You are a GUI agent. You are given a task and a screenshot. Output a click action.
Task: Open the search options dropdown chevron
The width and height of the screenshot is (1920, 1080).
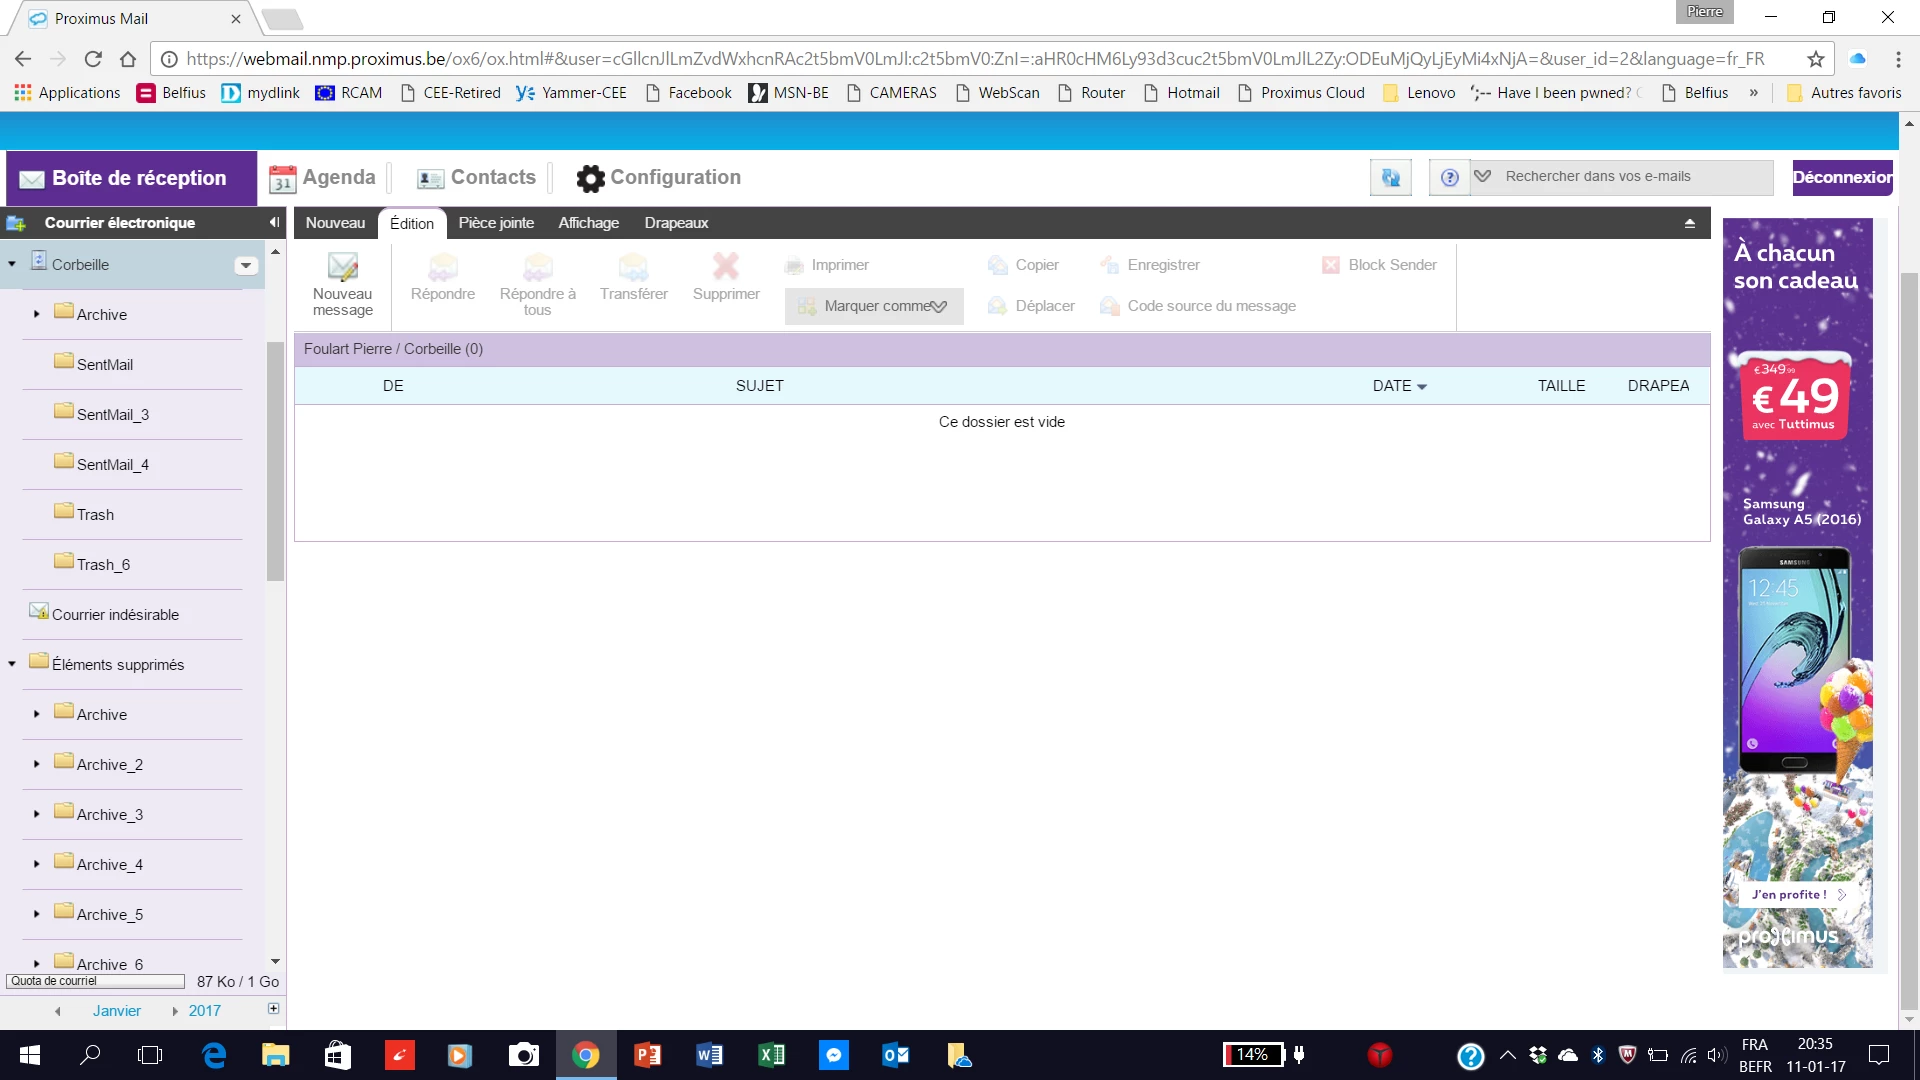(x=1482, y=177)
